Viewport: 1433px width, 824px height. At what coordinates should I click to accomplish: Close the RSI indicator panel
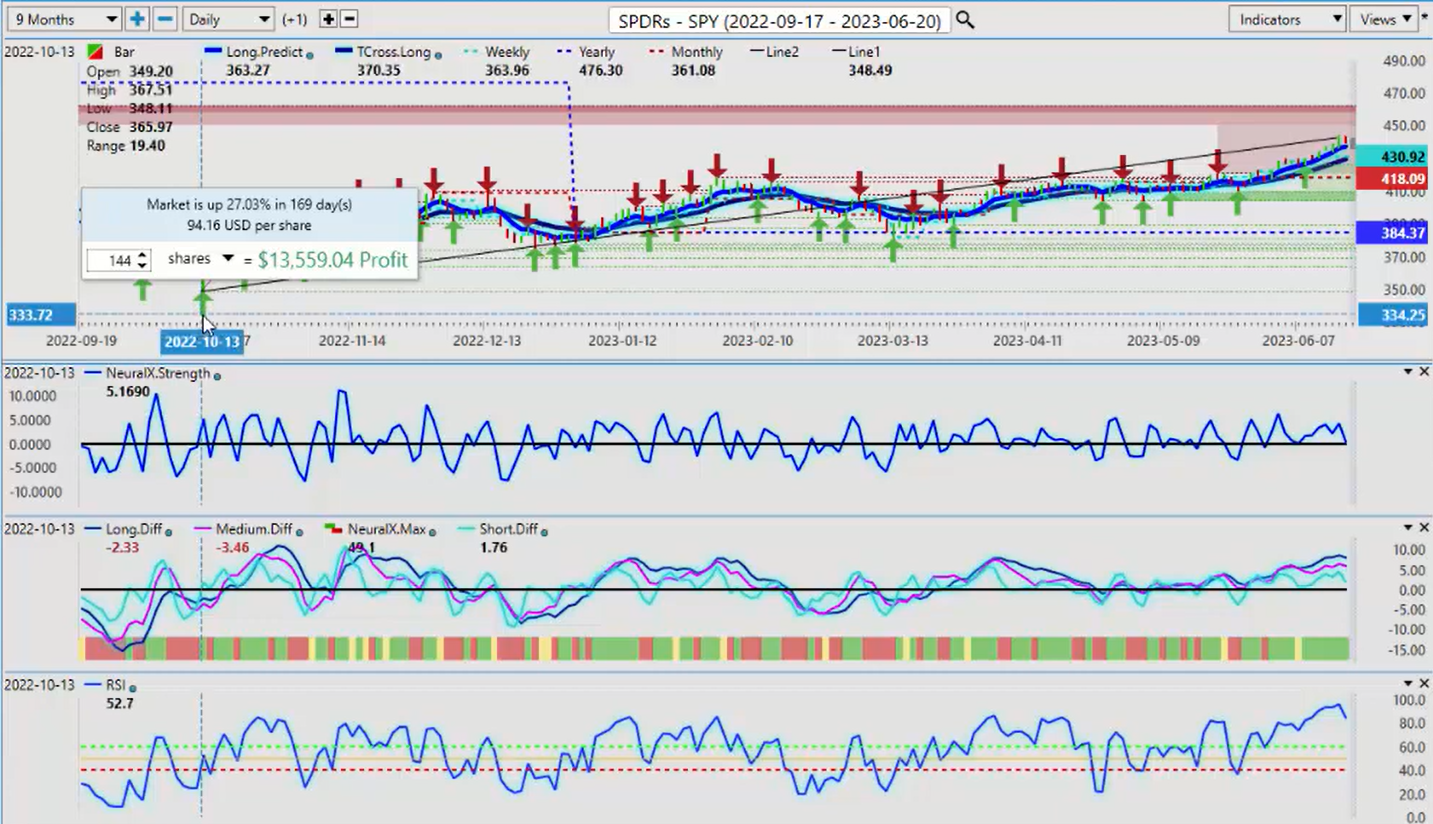click(1424, 683)
